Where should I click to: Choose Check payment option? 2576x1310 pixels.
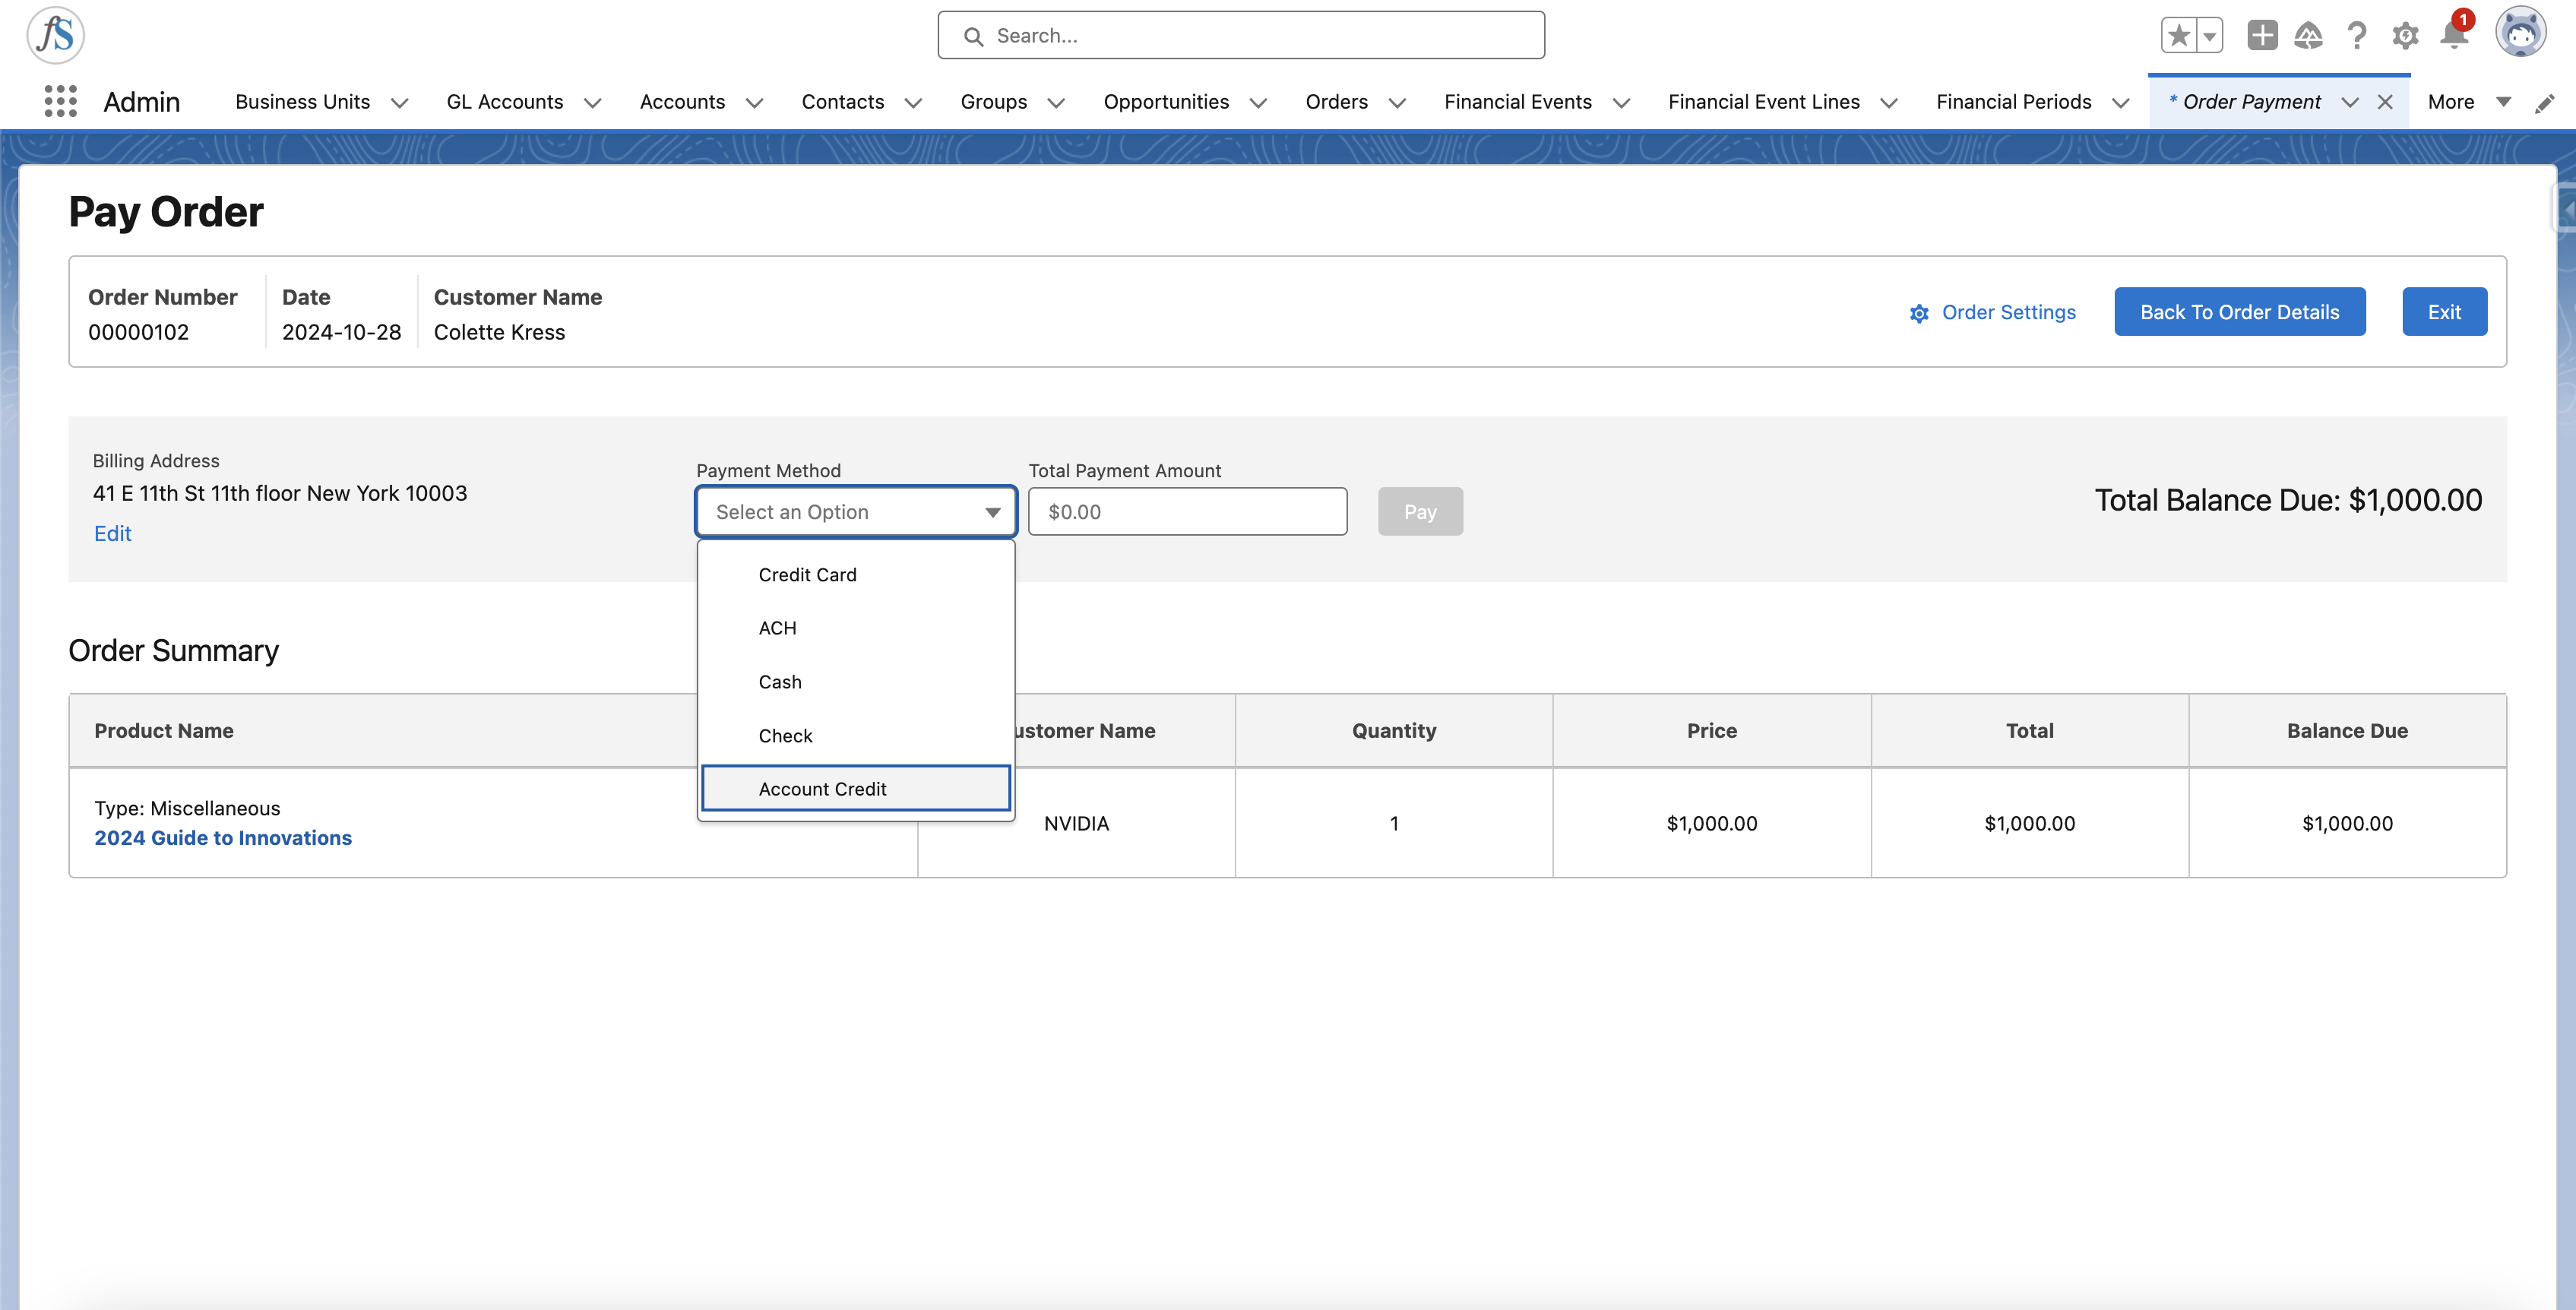856,736
